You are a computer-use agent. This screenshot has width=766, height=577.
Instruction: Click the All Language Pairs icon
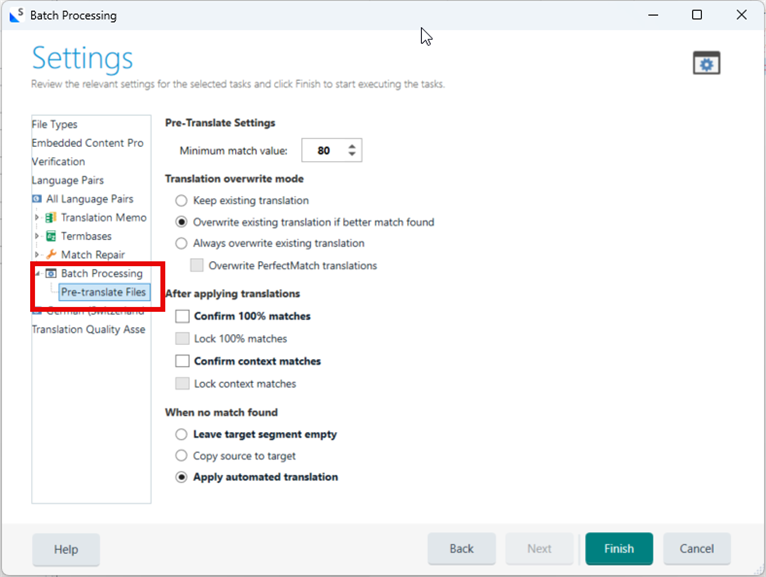37,199
